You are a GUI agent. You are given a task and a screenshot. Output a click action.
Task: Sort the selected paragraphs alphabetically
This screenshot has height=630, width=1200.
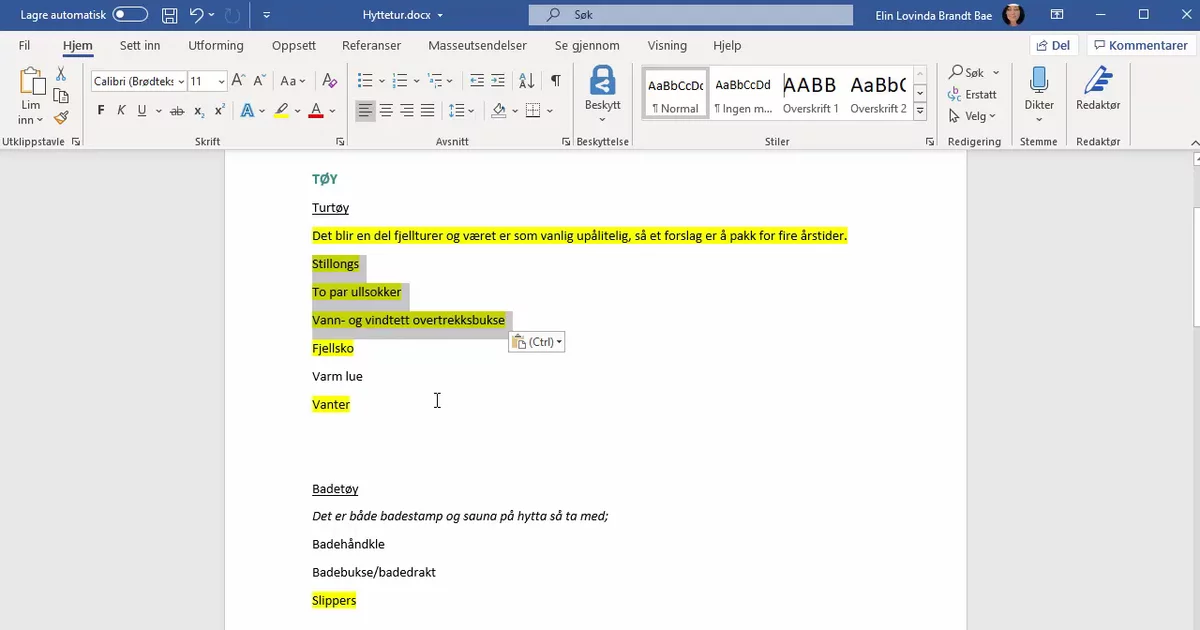(526, 81)
